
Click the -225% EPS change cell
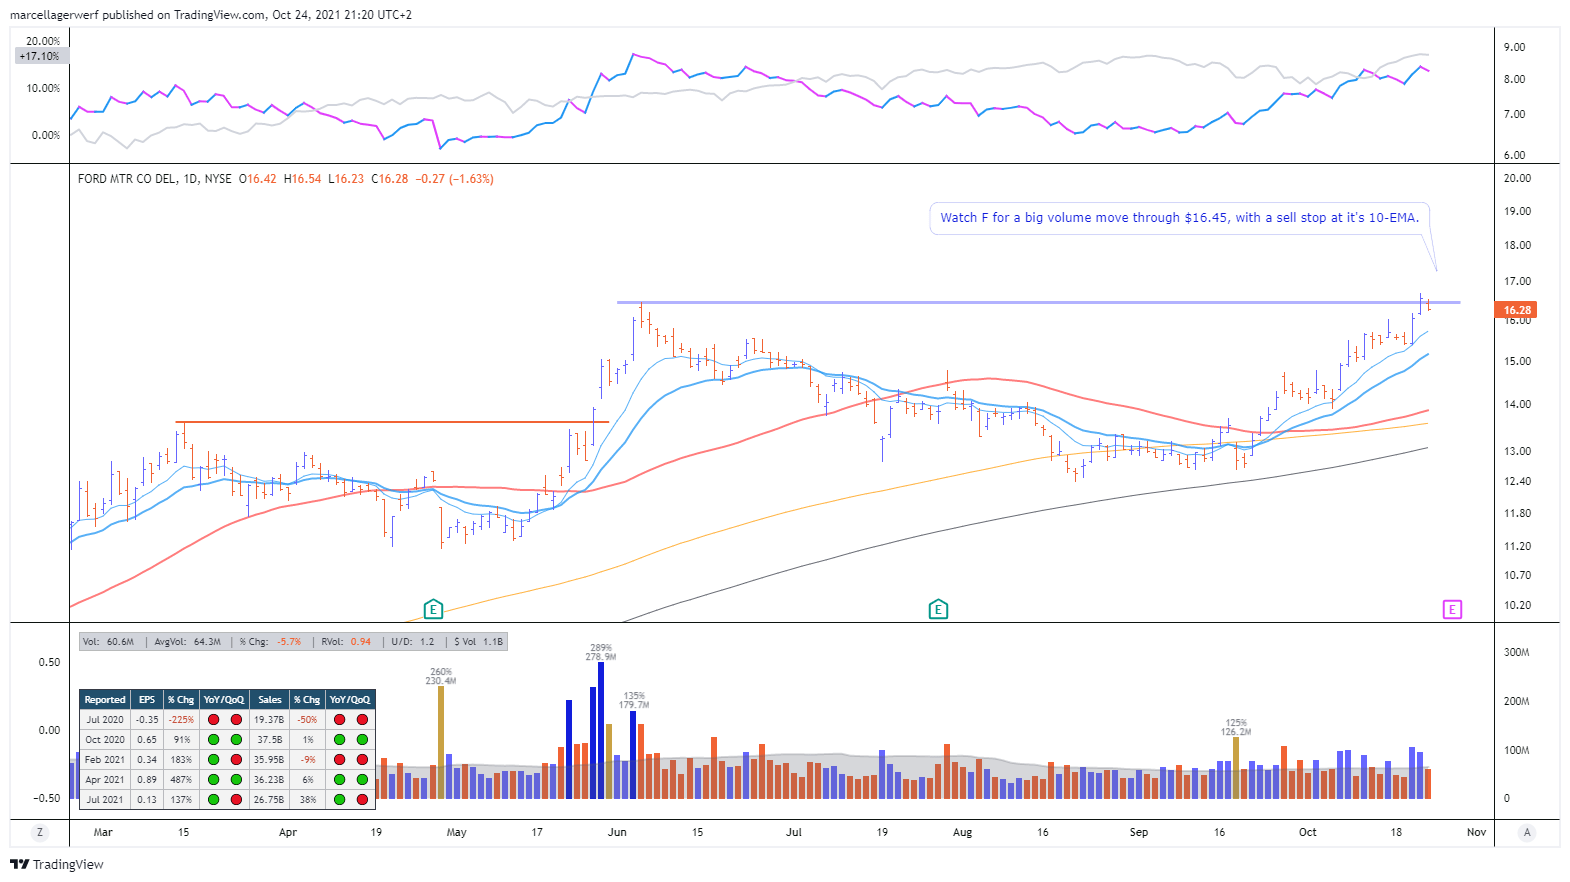pos(181,720)
